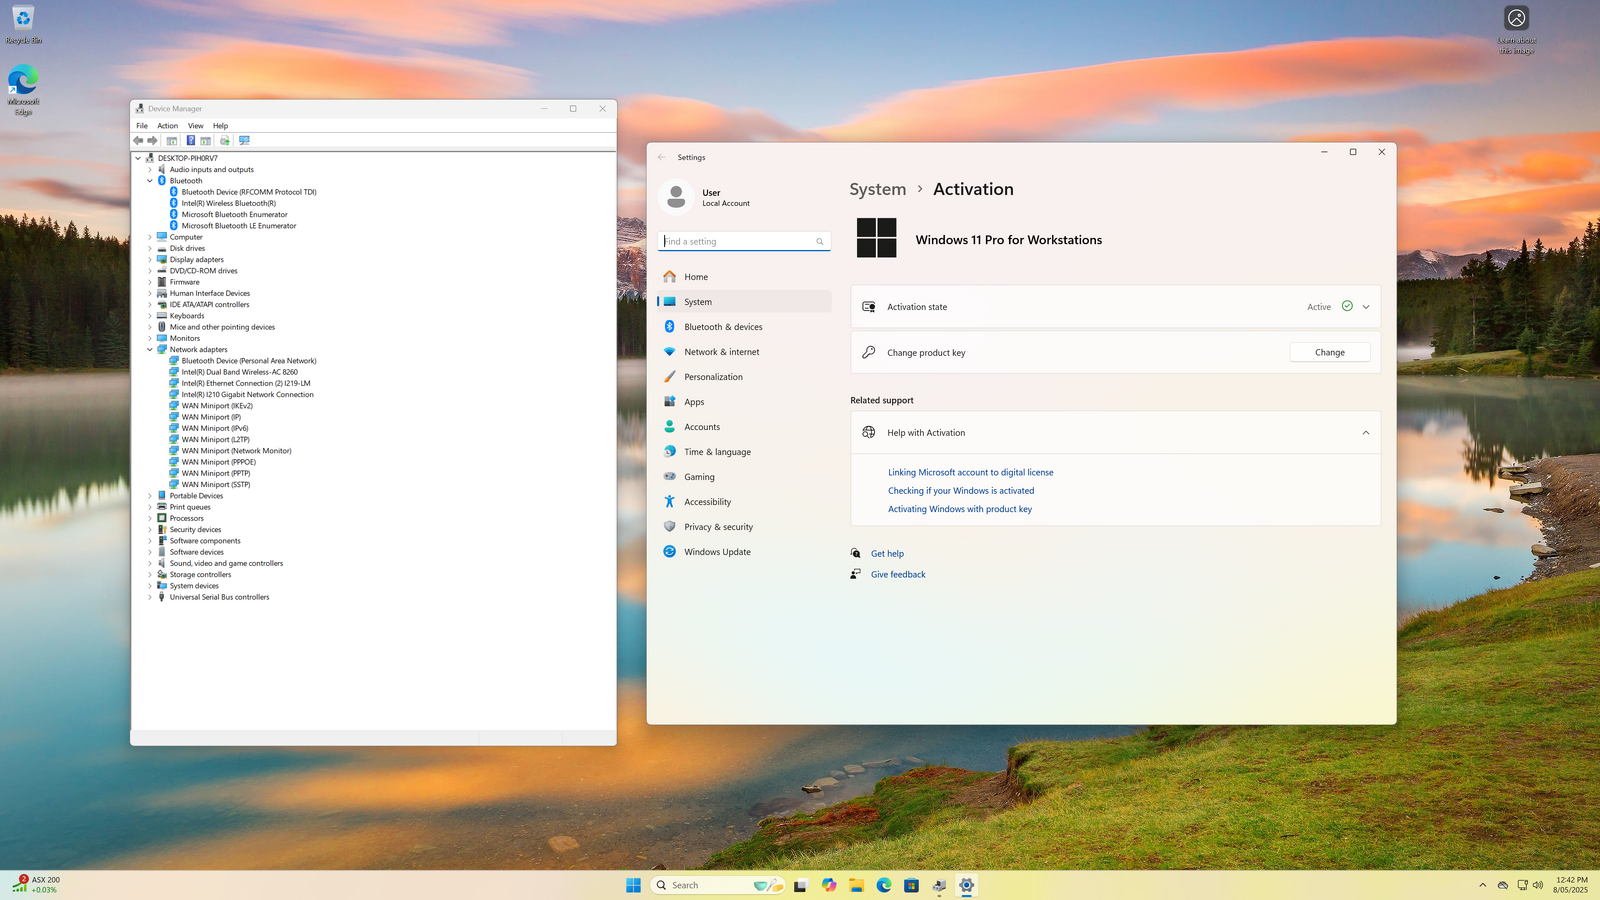The height and width of the screenshot is (900, 1600).
Task: Open Network & internet settings page
Action: pos(744,352)
